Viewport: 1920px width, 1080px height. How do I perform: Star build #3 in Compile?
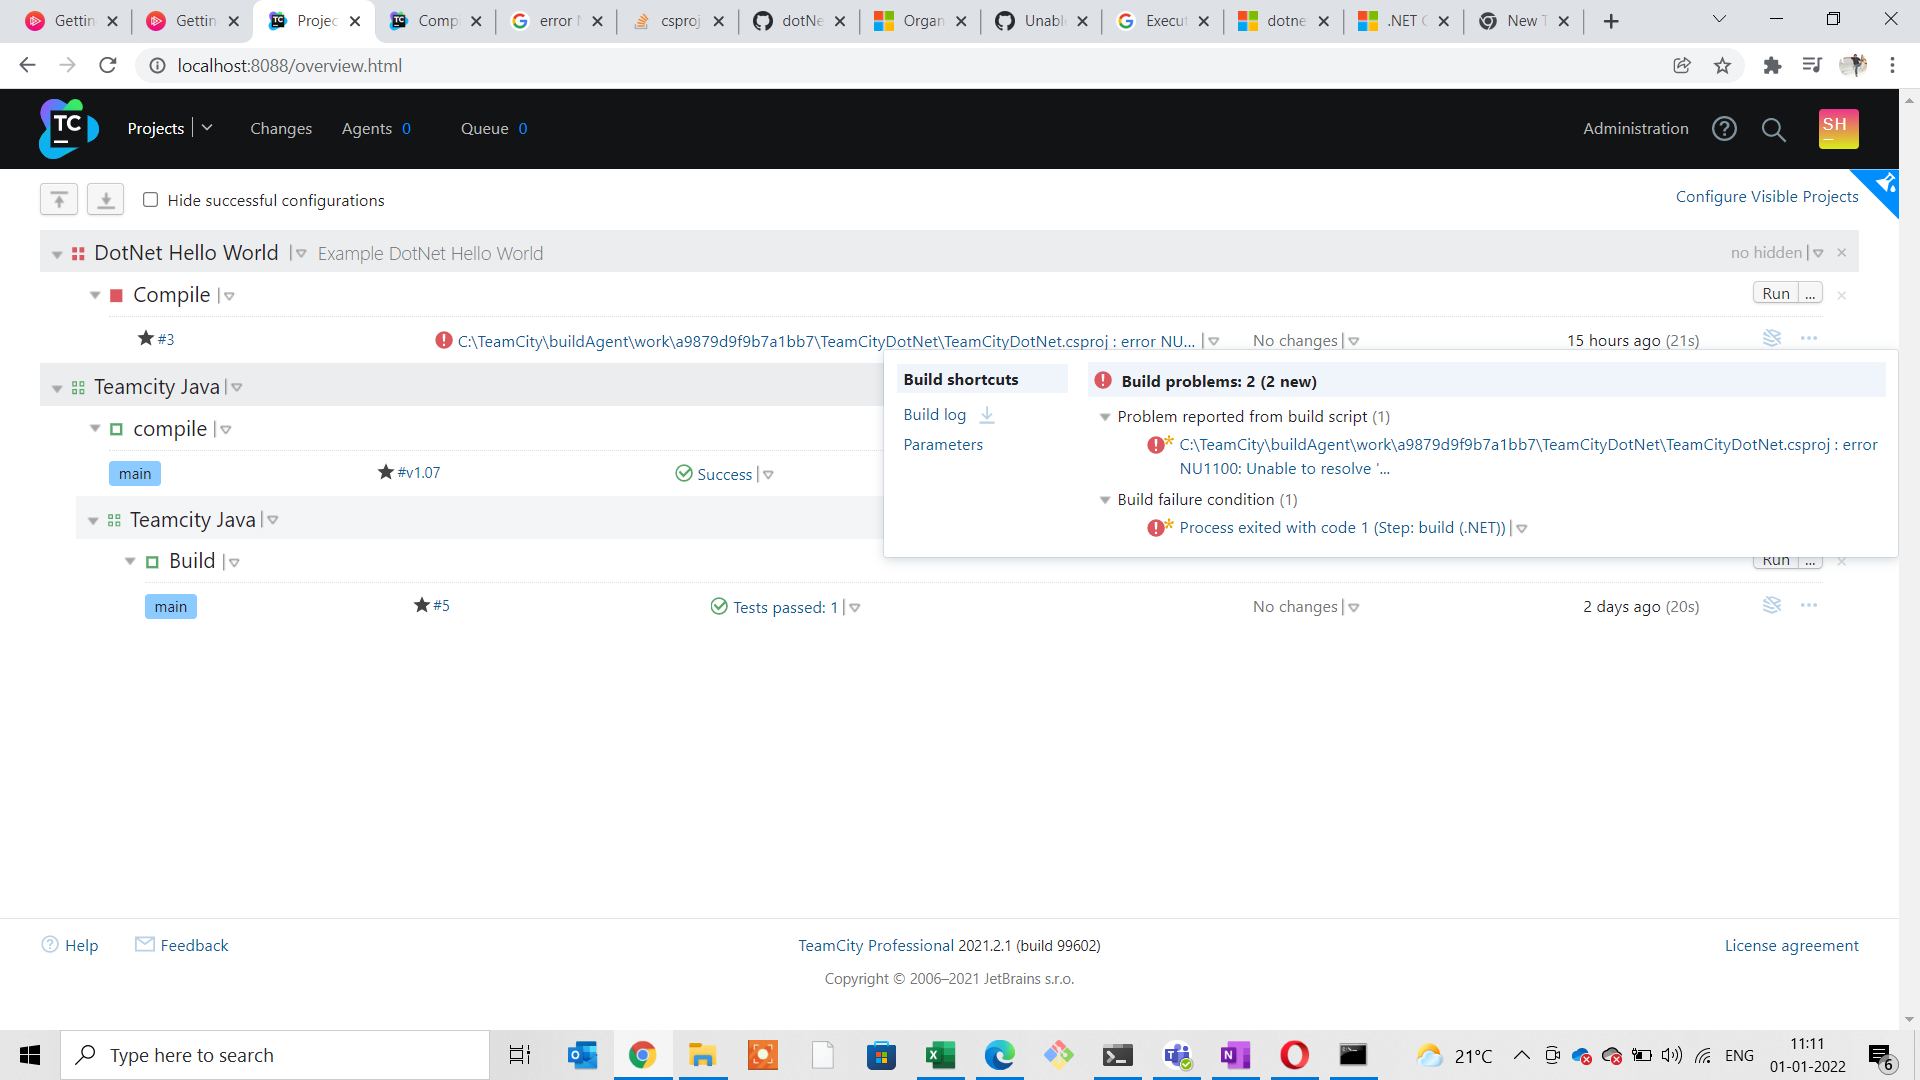[146, 338]
